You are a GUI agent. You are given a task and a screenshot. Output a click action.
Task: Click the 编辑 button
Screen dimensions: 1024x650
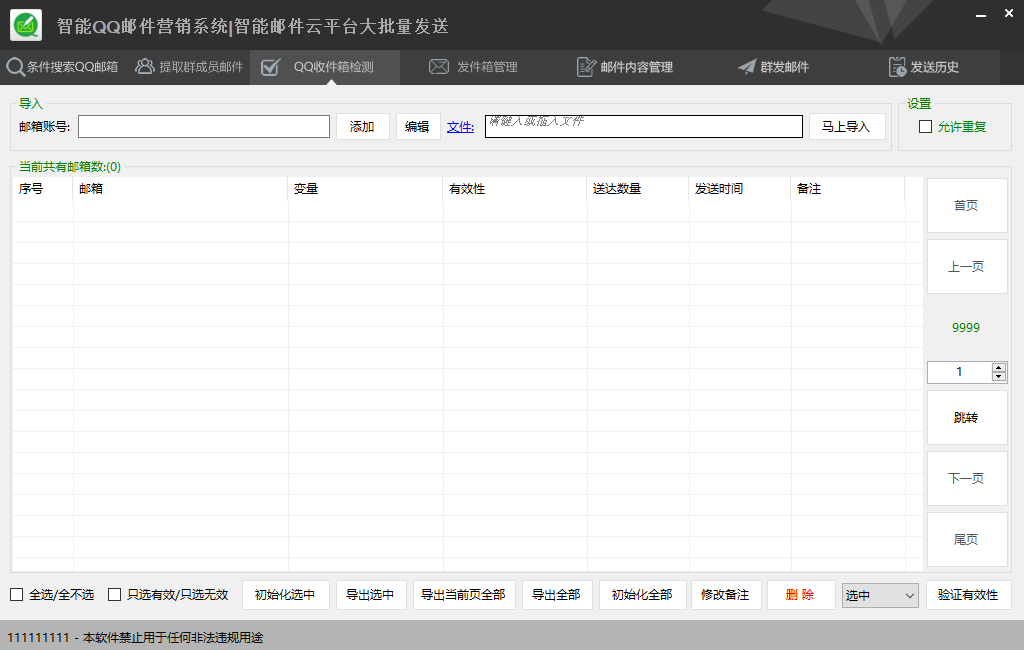point(418,127)
